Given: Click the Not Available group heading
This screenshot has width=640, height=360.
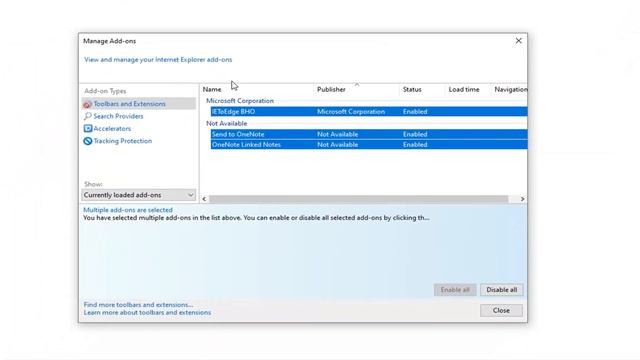Looking at the screenshot, I should click(227, 123).
